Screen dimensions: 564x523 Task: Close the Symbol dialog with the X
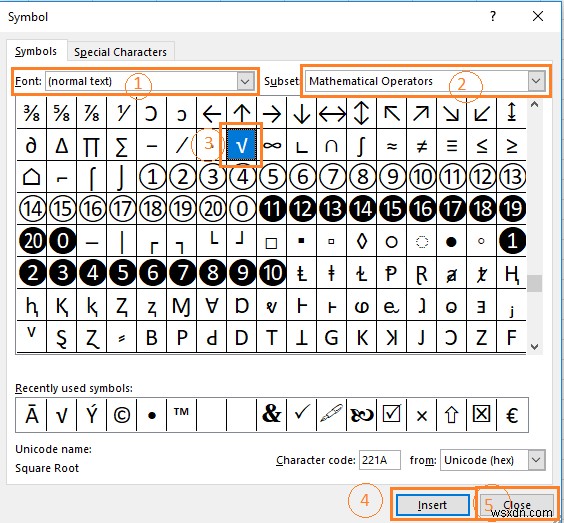(538, 16)
